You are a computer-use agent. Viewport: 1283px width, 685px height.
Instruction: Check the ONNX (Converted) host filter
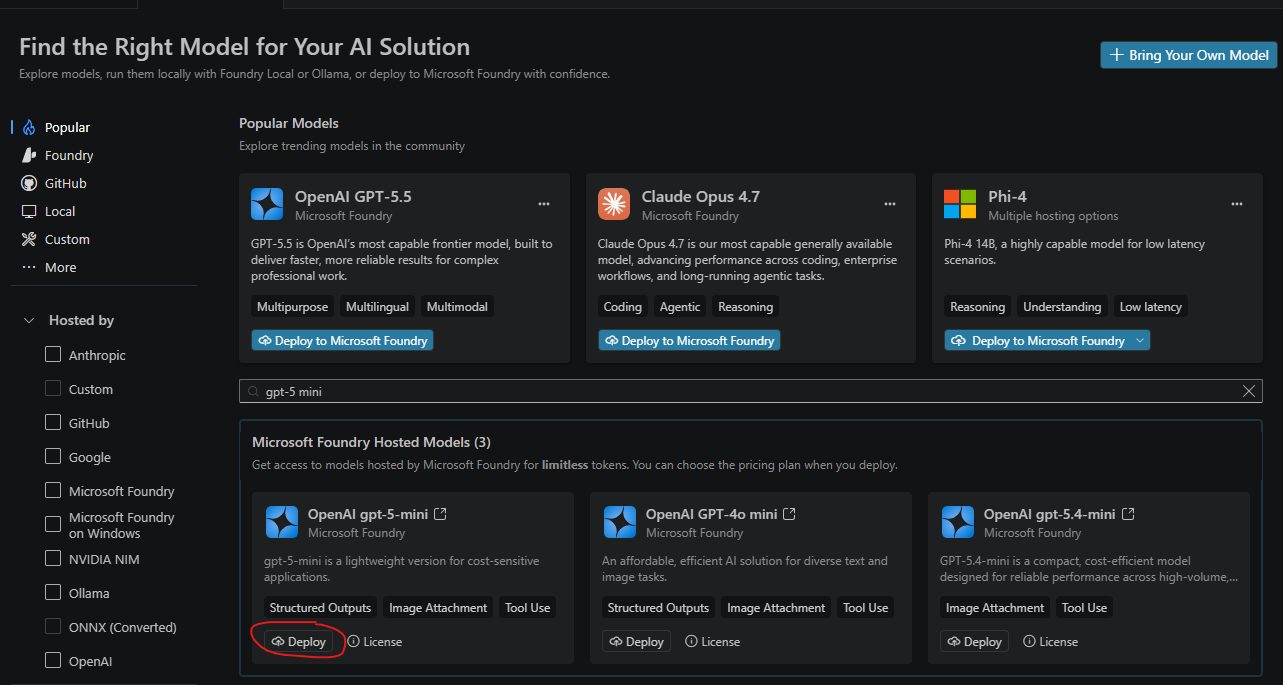pos(53,627)
